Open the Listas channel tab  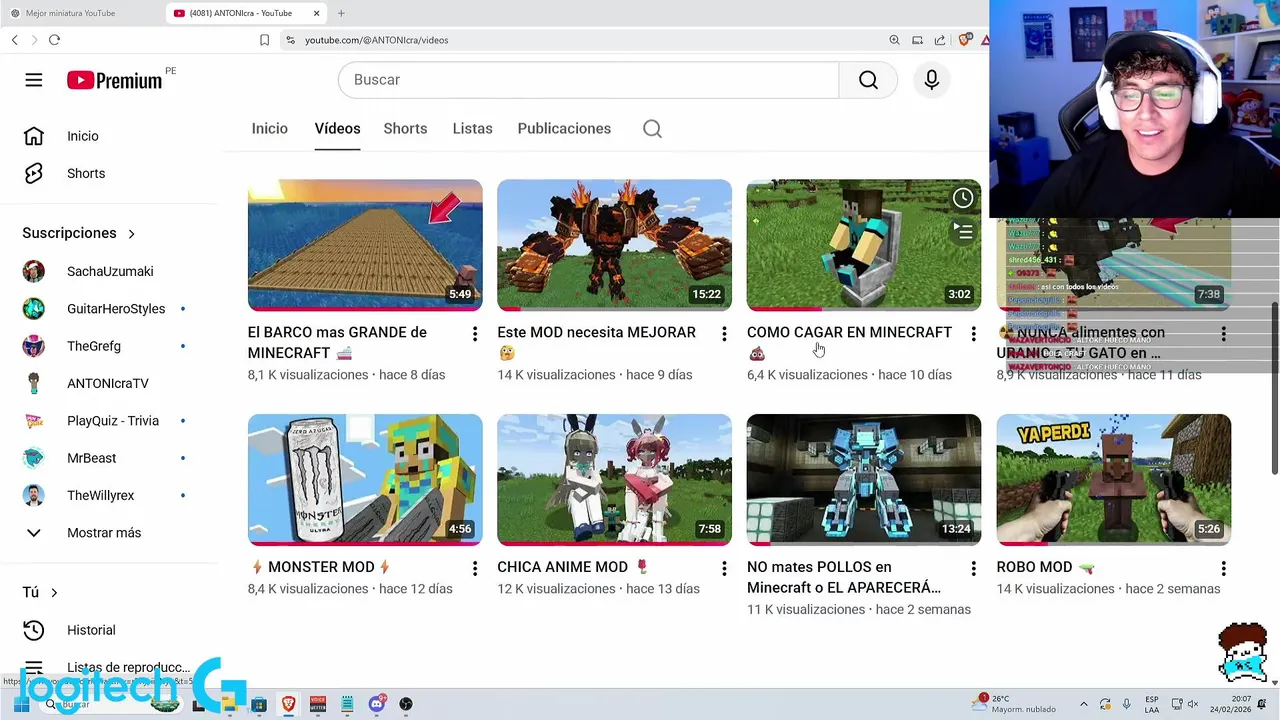[x=472, y=128]
